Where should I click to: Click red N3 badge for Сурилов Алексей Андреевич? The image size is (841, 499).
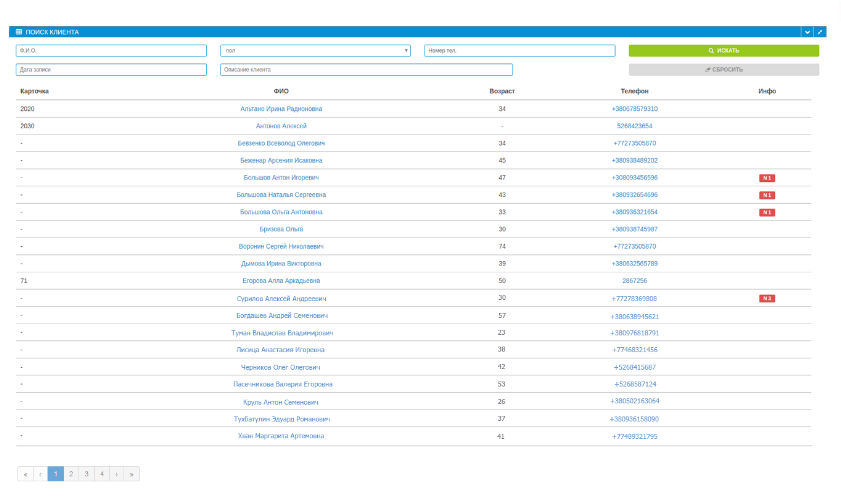pyautogui.click(x=767, y=298)
